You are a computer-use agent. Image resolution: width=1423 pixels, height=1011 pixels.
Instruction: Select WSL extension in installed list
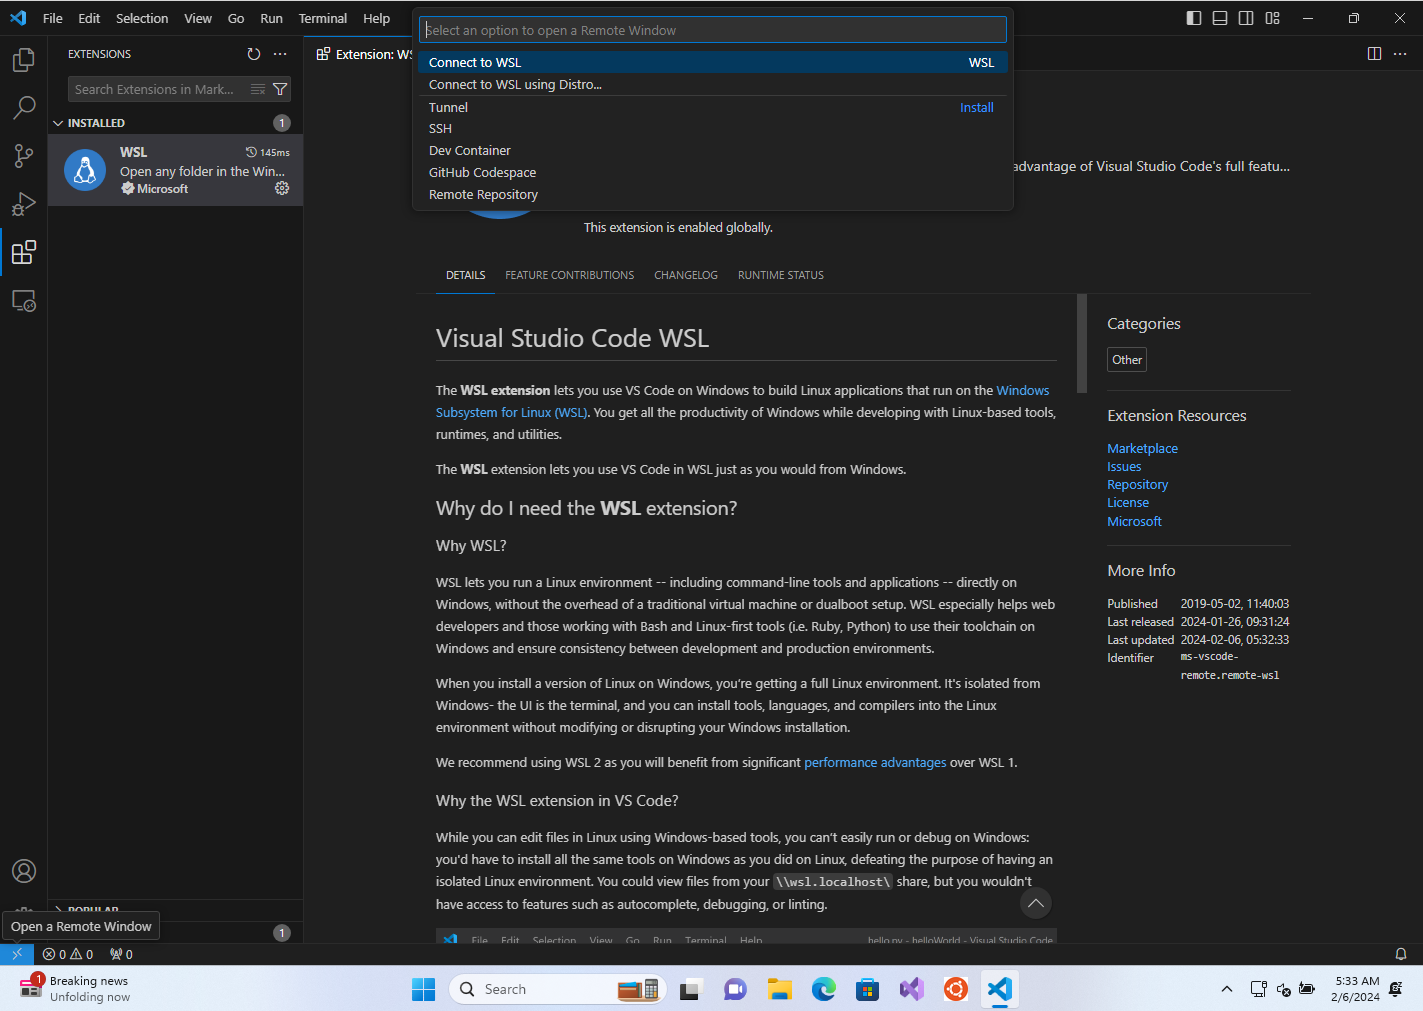click(x=176, y=170)
